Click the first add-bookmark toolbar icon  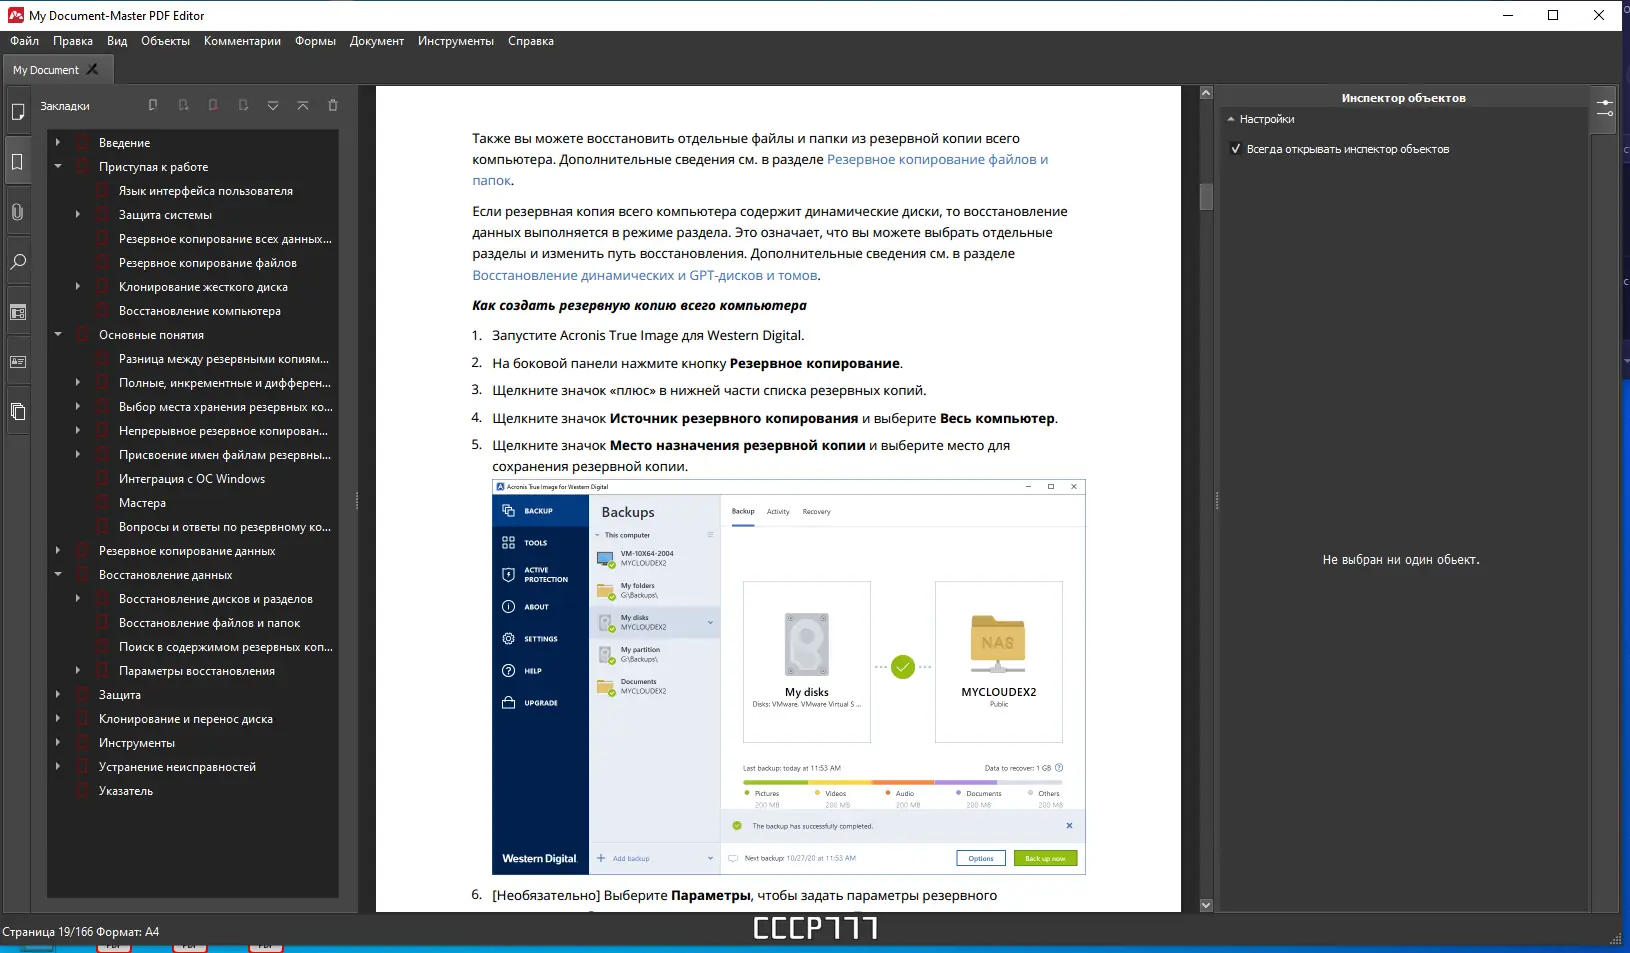point(153,105)
